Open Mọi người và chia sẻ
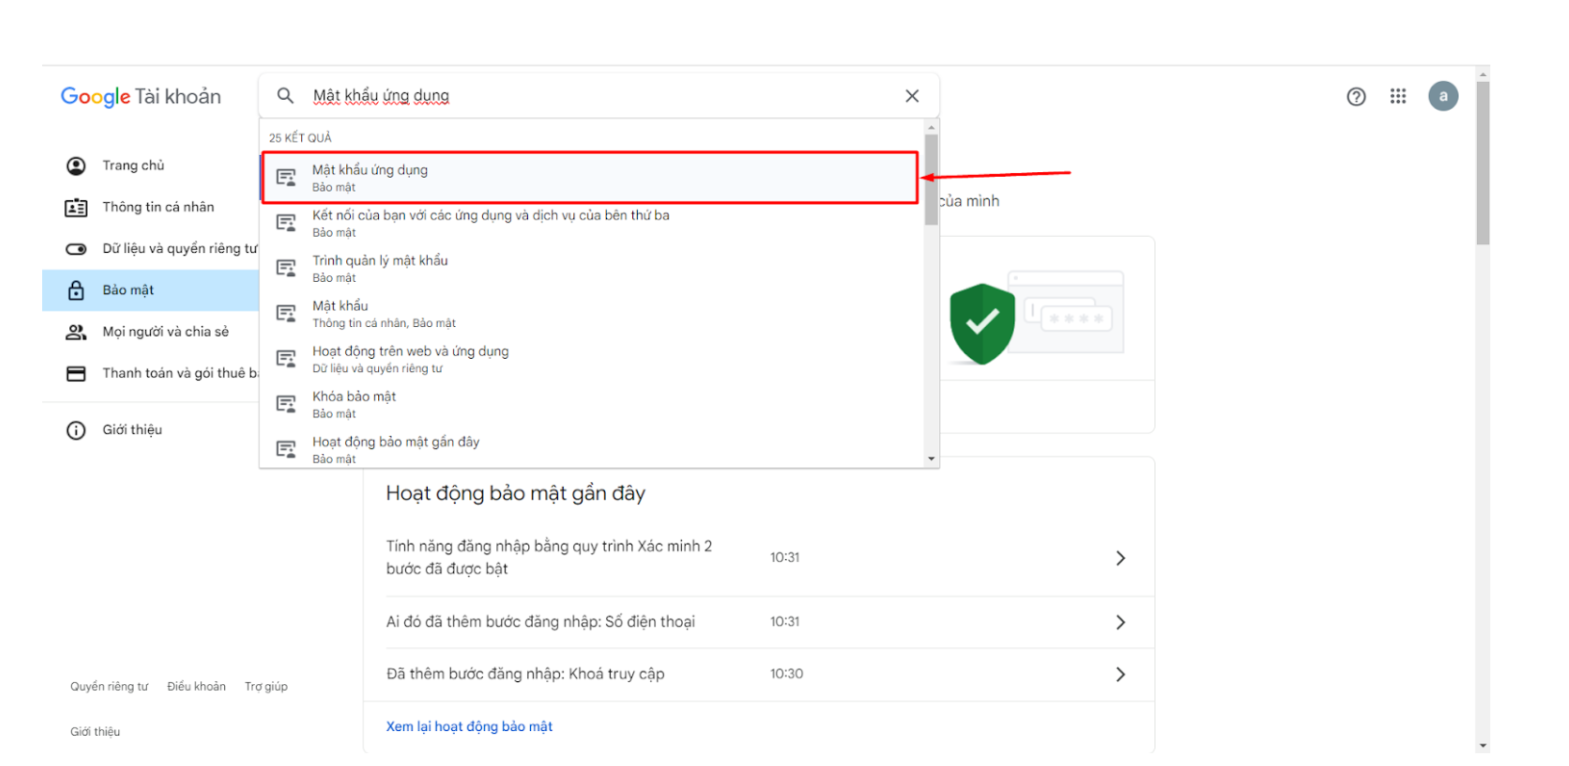This screenshot has width=1569, height=766. [165, 332]
